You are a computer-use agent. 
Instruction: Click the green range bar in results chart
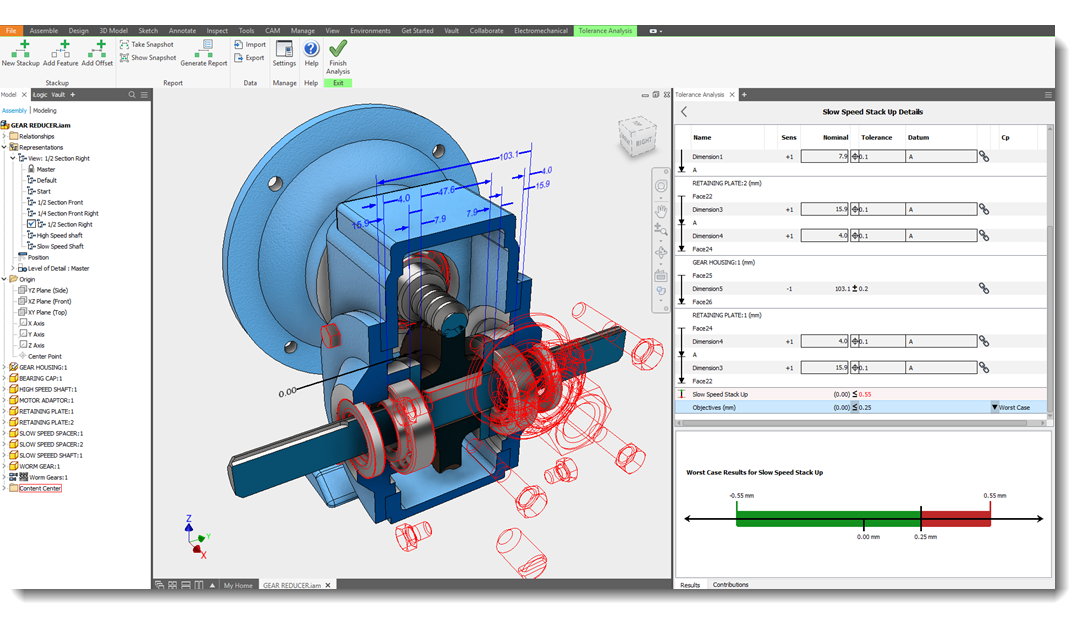[828, 519]
